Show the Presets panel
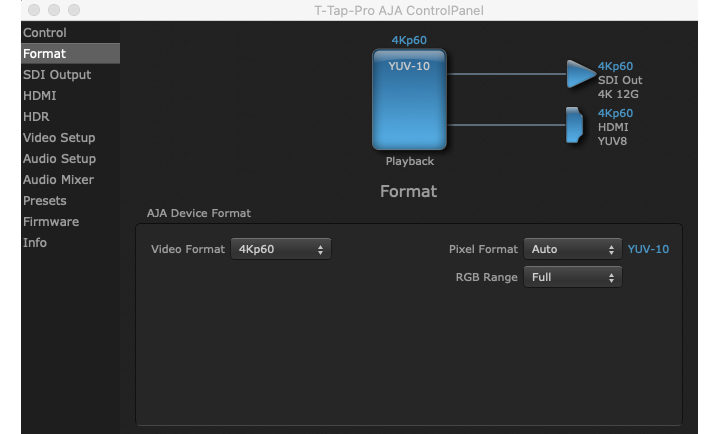 coord(45,201)
